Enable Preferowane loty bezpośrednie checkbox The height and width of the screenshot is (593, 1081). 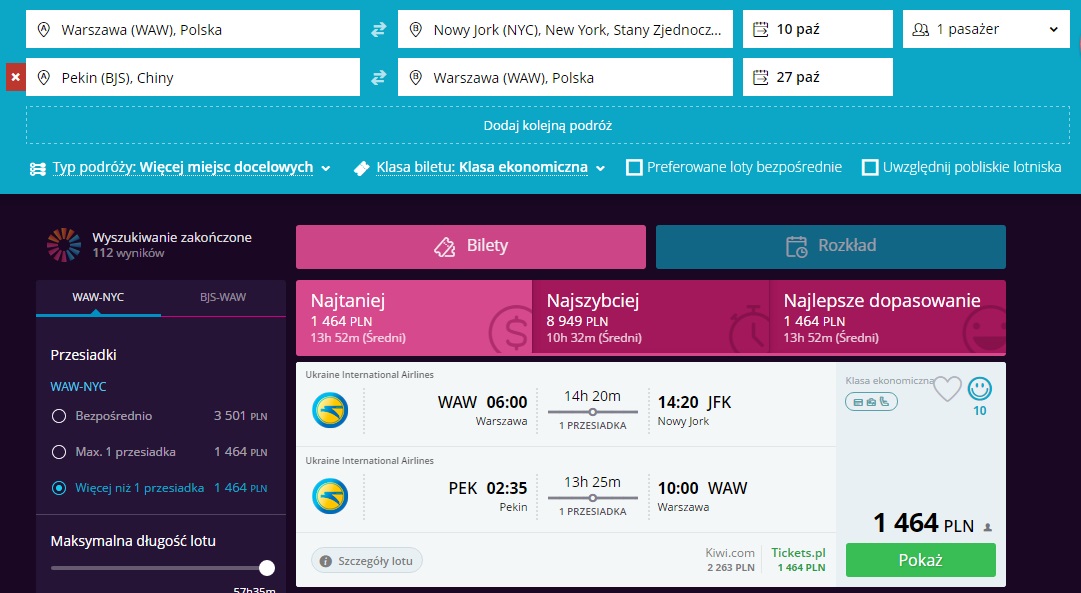point(634,168)
